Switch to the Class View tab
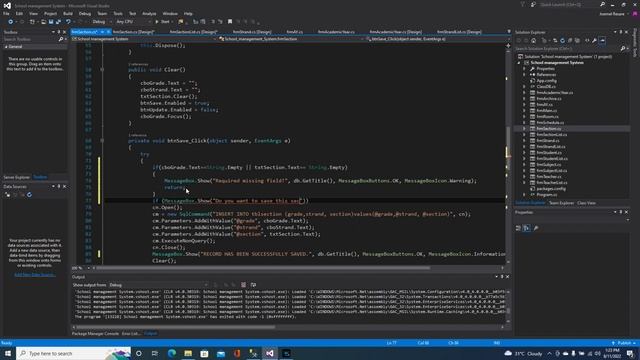This screenshot has width=640, height=360. [x=586, y=203]
